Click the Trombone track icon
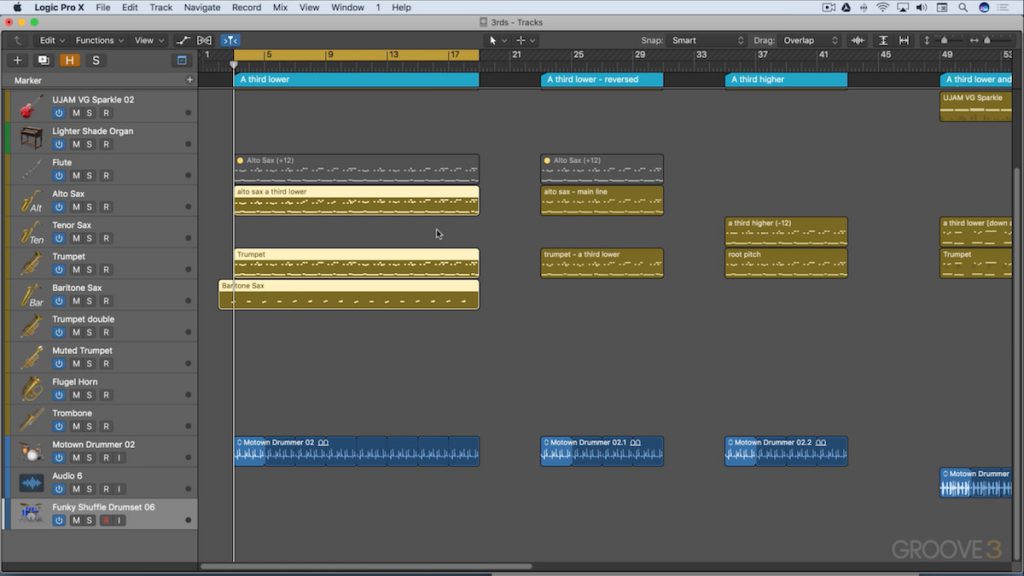The width and height of the screenshot is (1024, 576). point(30,420)
